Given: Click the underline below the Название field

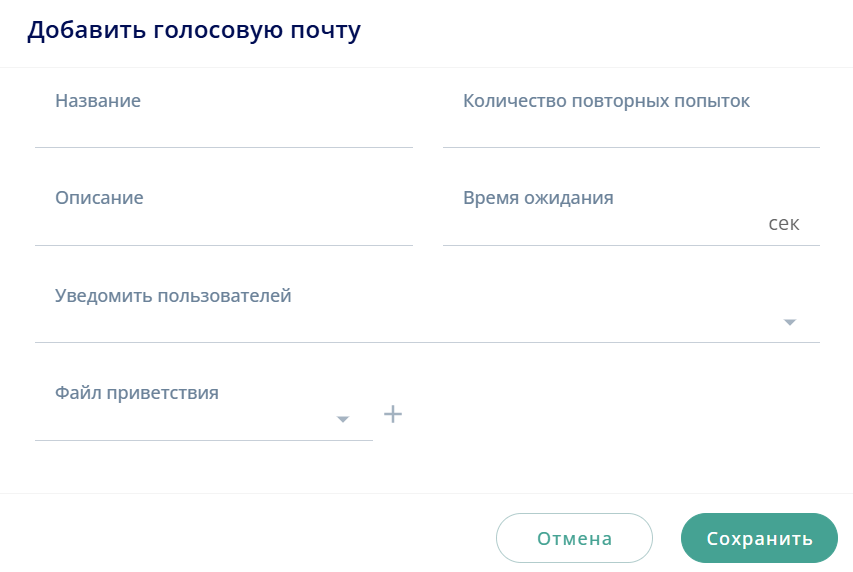Looking at the screenshot, I should [x=223, y=147].
